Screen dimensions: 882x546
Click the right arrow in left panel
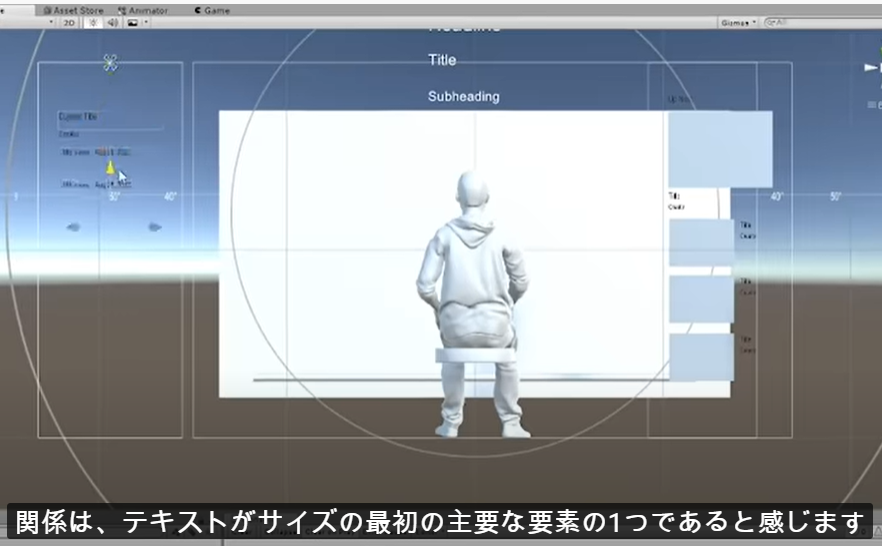click(155, 227)
